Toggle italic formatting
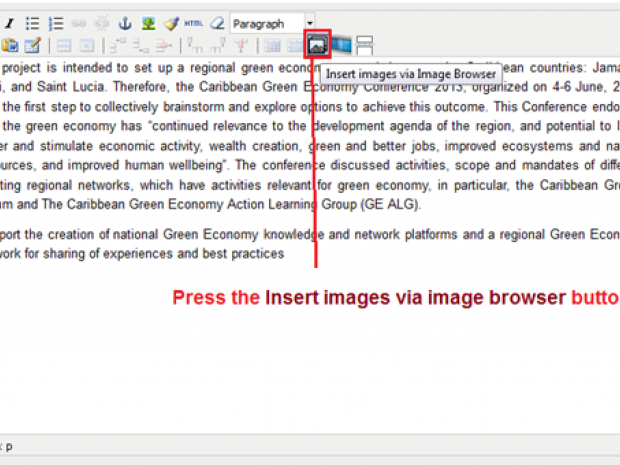 click(8, 23)
